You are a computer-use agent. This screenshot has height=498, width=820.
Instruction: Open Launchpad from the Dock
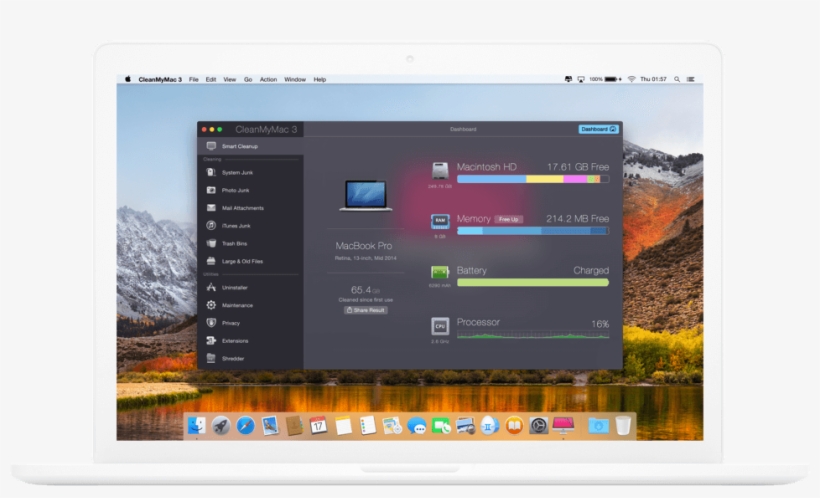click(221, 426)
